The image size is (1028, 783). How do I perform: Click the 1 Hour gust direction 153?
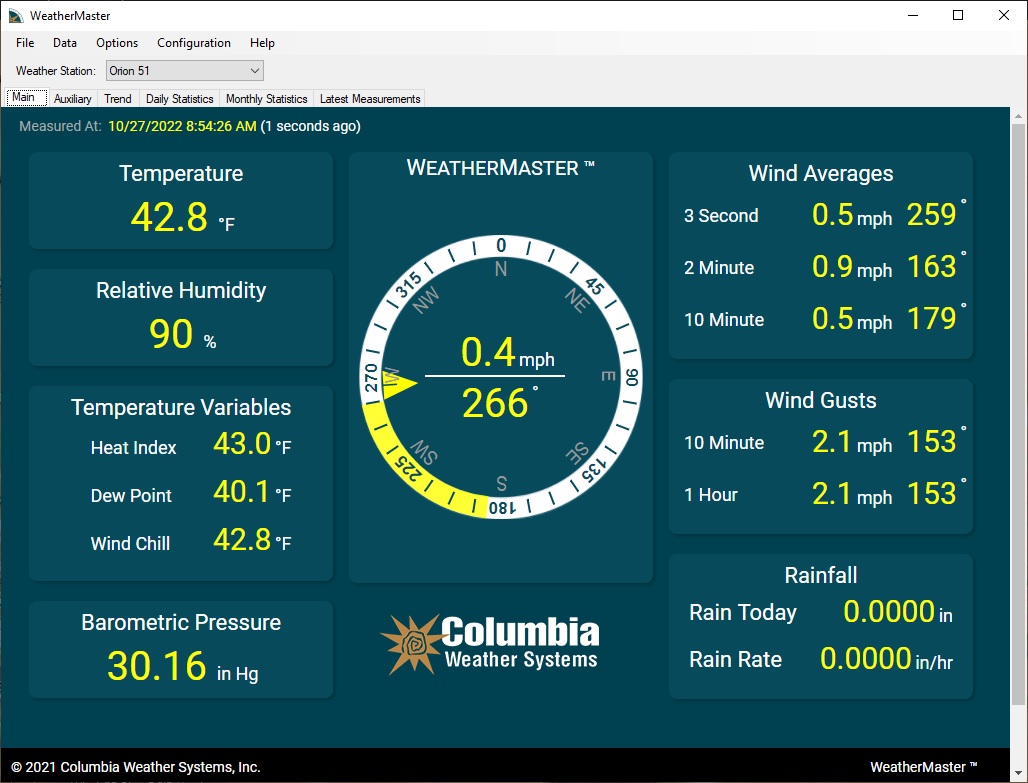pos(932,494)
